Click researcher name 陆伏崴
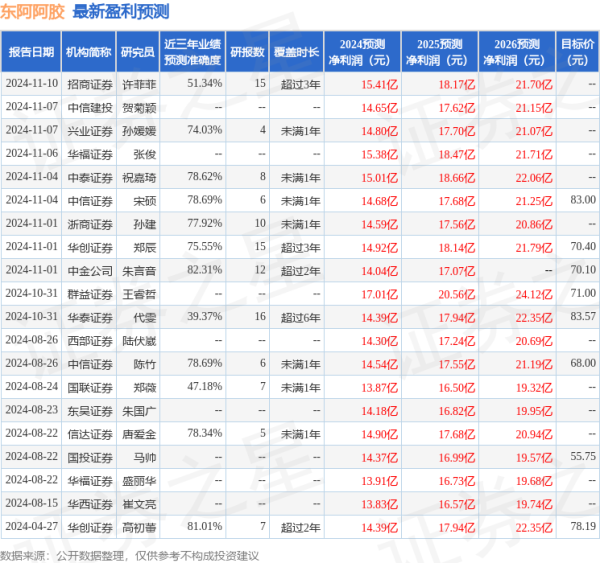The height and width of the screenshot is (563, 600). (139, 341)
